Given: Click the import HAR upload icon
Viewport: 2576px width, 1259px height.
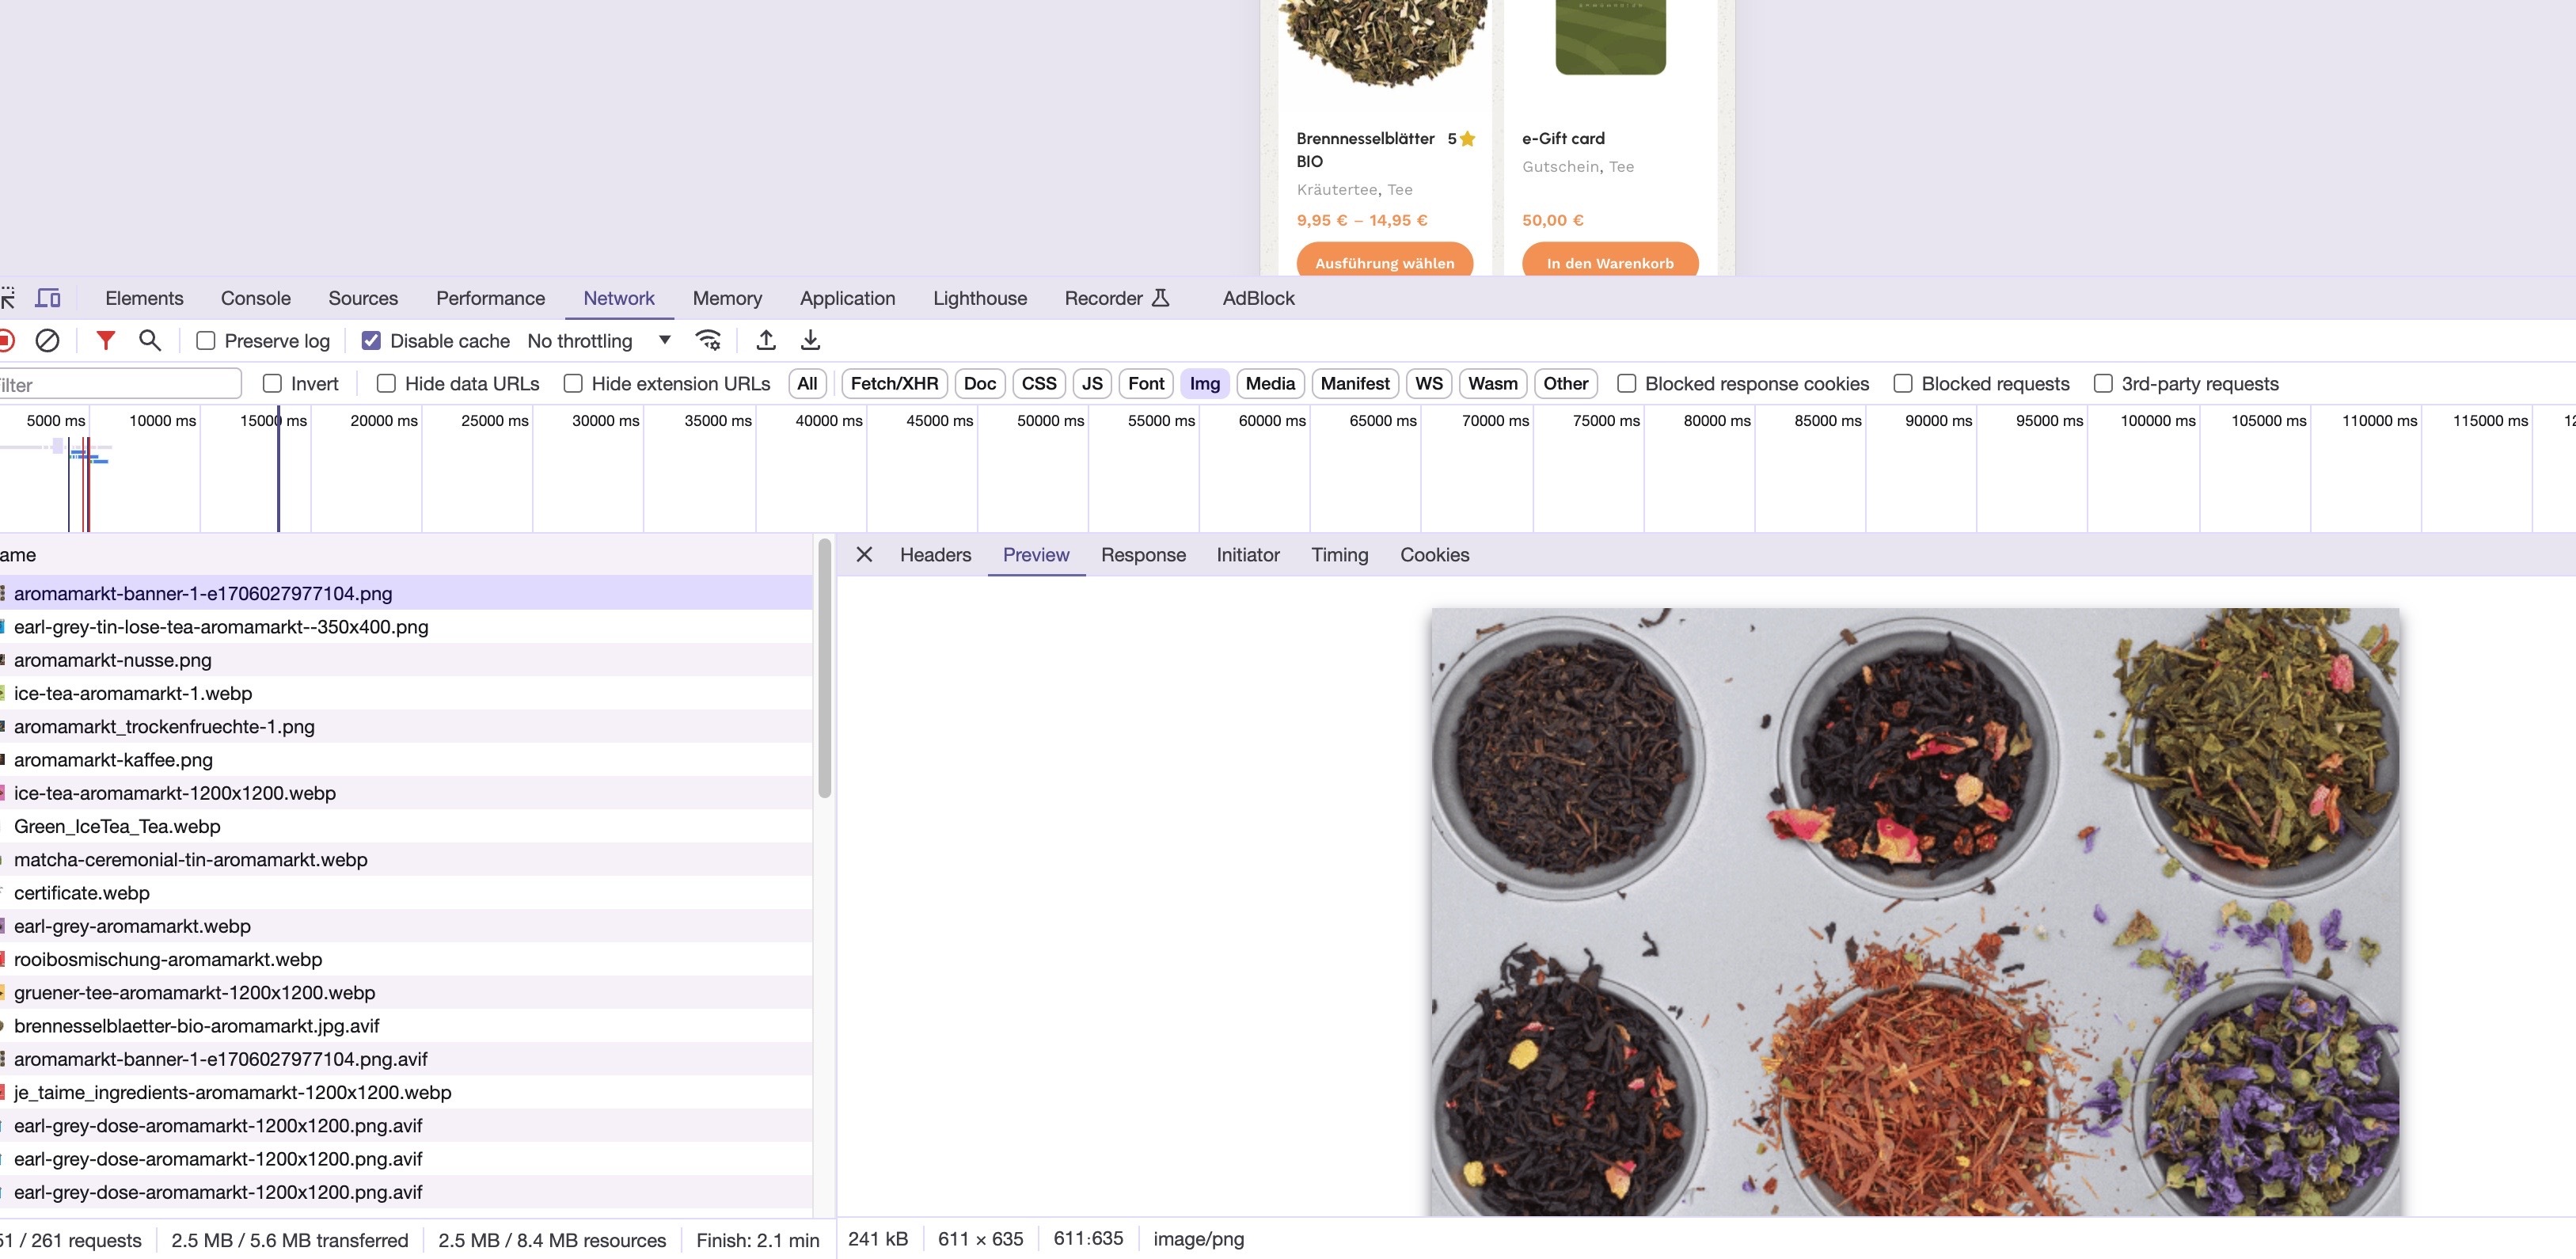Looking at the screenshot, I should tap(766, 341).
